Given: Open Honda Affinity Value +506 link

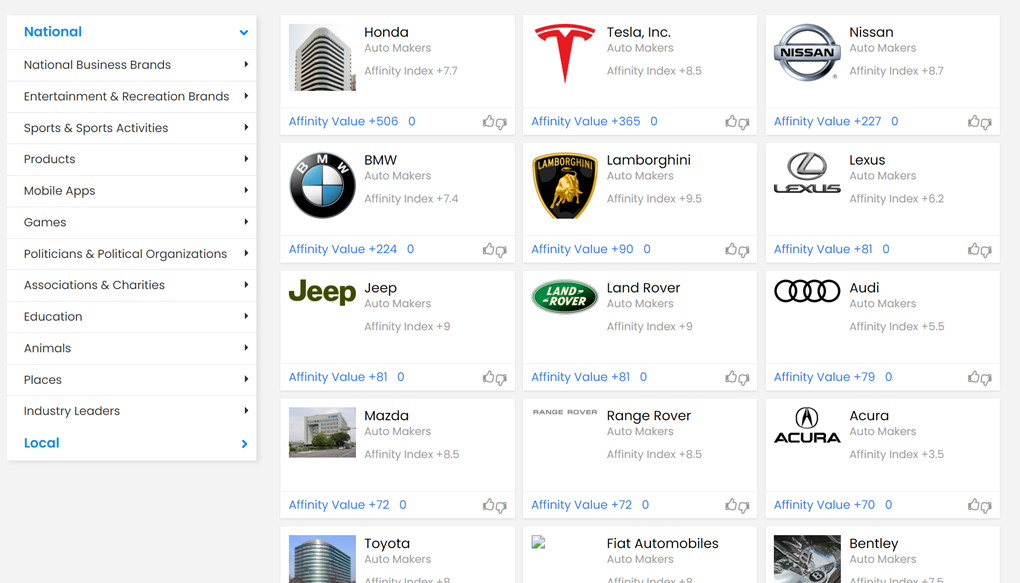Looking at the screenshot, I should 343,122.
